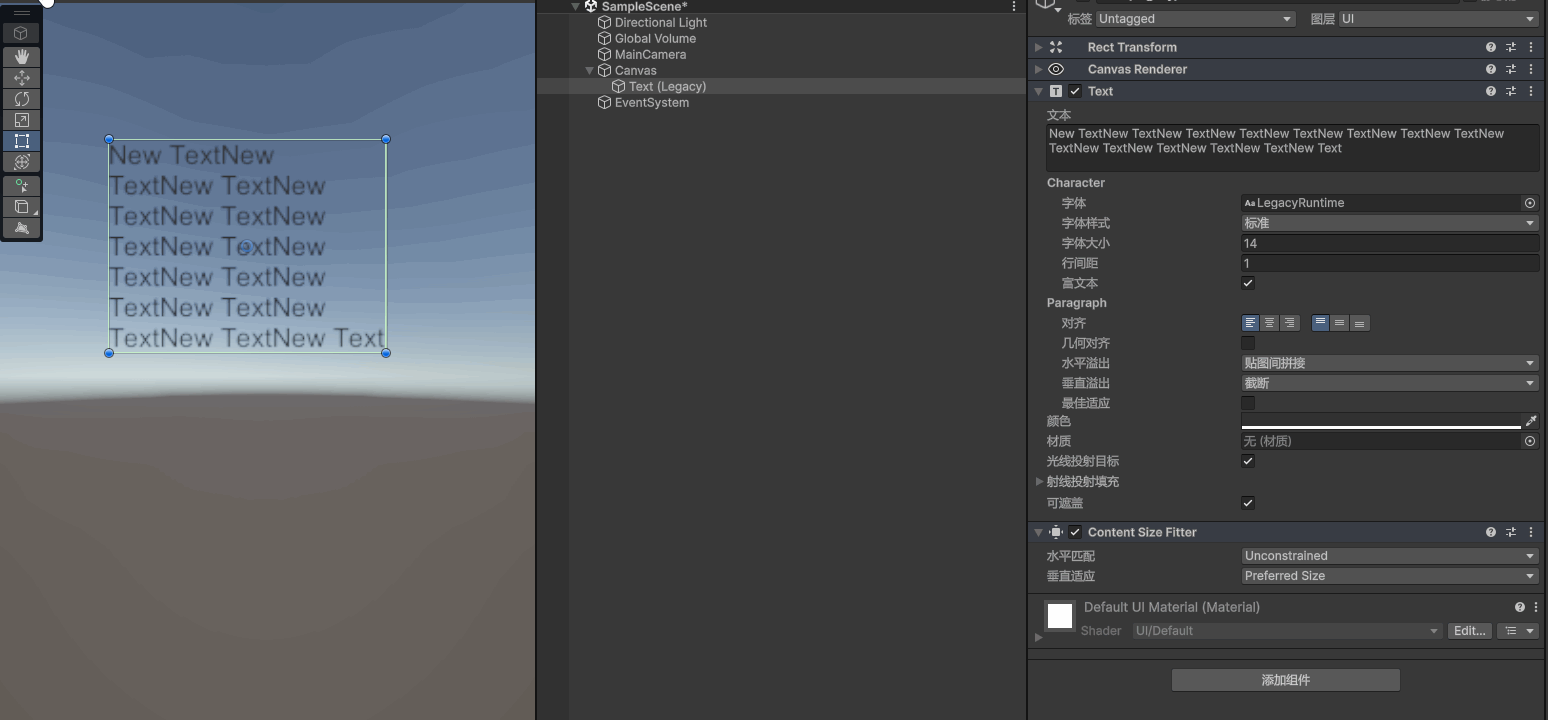Open object picker for 材质 field
Screen dimensions: 1548x720
(x=1529, y=441)
